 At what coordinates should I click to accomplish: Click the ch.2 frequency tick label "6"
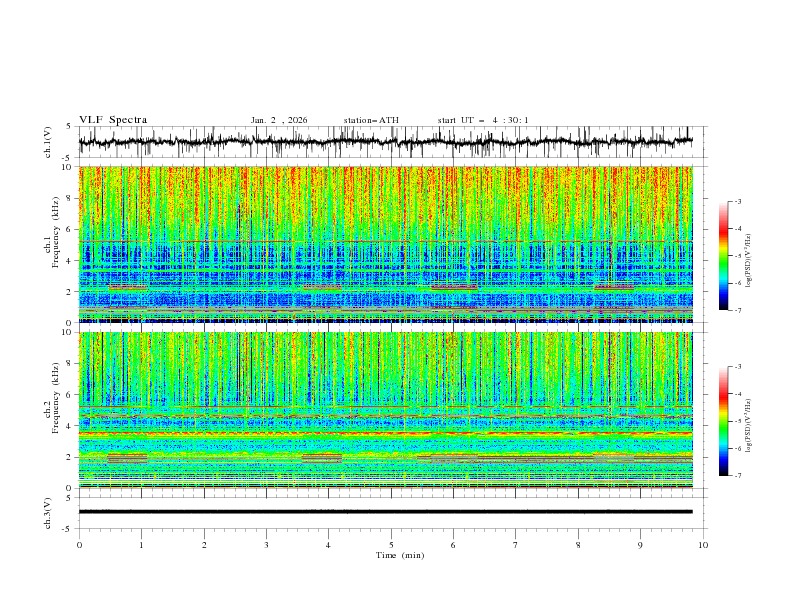[x=71, y=395]
